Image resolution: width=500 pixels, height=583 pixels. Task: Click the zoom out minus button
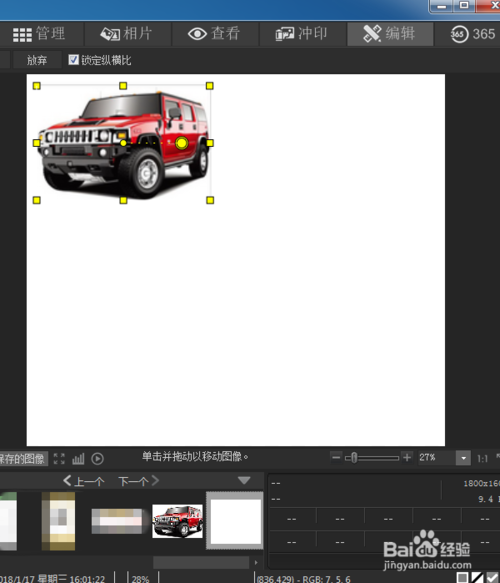[x=336, y=457]
